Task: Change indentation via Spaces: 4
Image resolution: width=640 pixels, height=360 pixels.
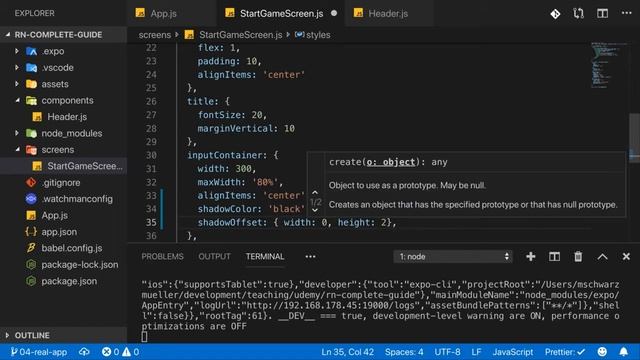Action: (404, 351)
